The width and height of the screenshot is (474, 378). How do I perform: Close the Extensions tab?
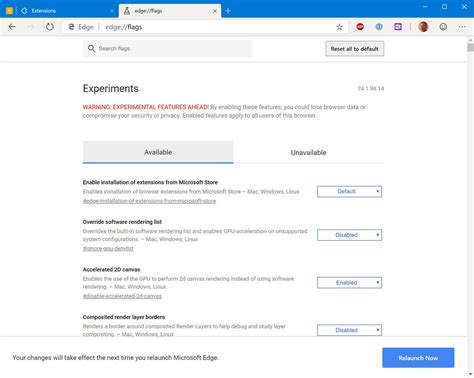coord(112,11)
